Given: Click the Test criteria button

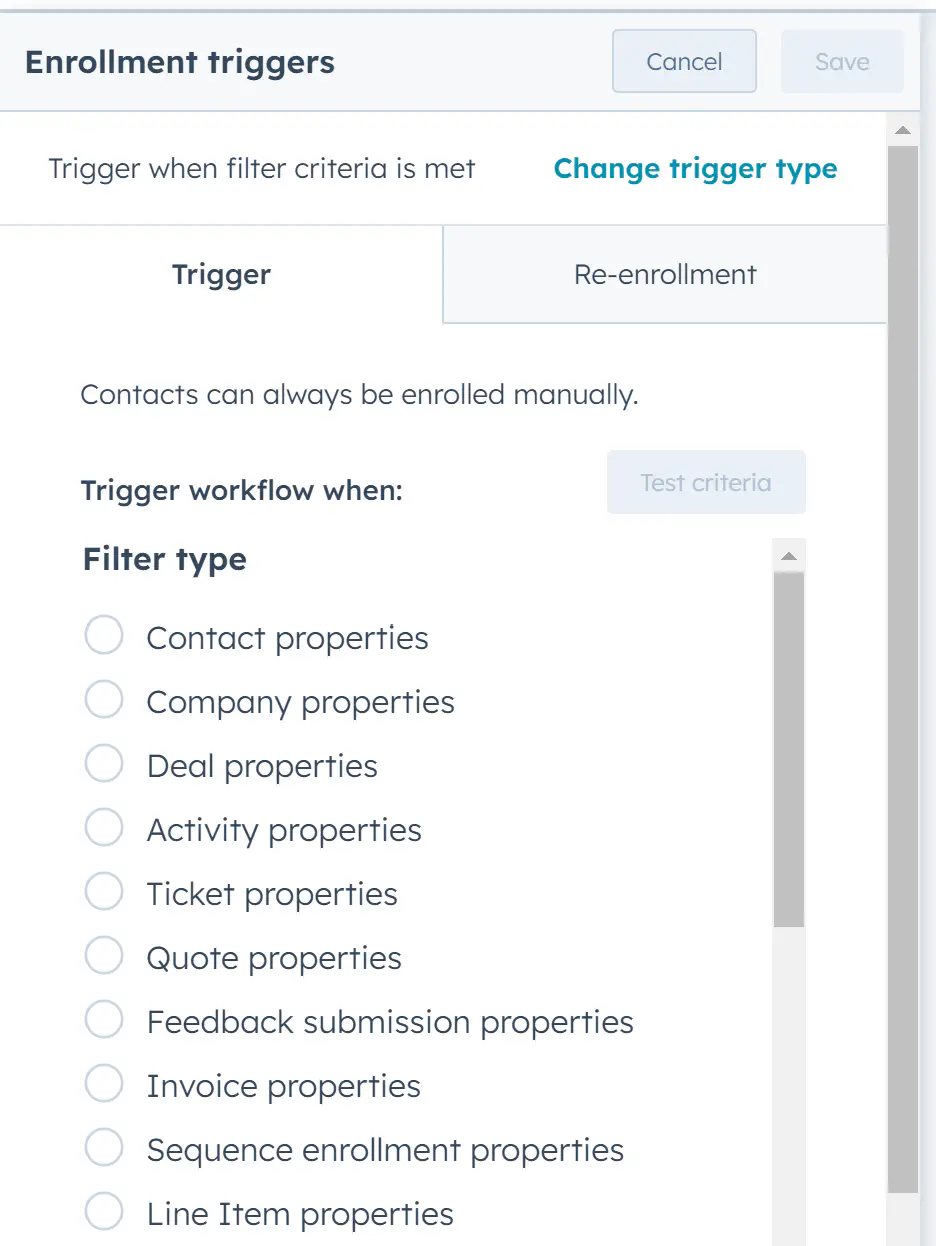Looking at the screenshot, I should pyautogui.click(x=706, y=482).
